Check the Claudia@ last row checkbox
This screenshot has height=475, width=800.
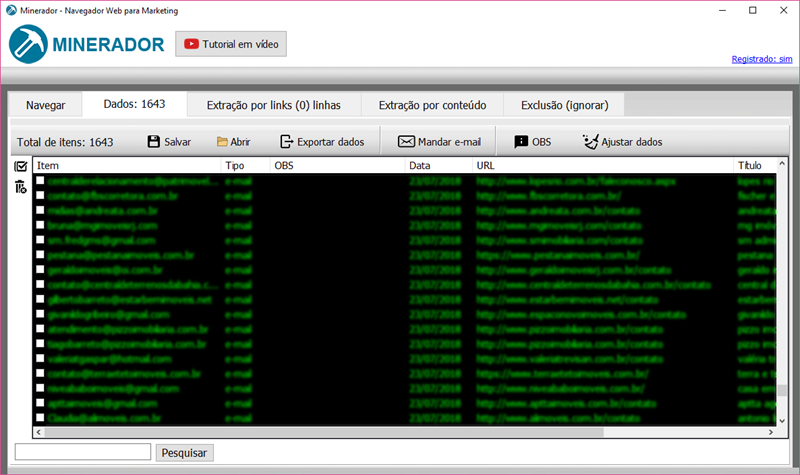(x=40, y=417)
